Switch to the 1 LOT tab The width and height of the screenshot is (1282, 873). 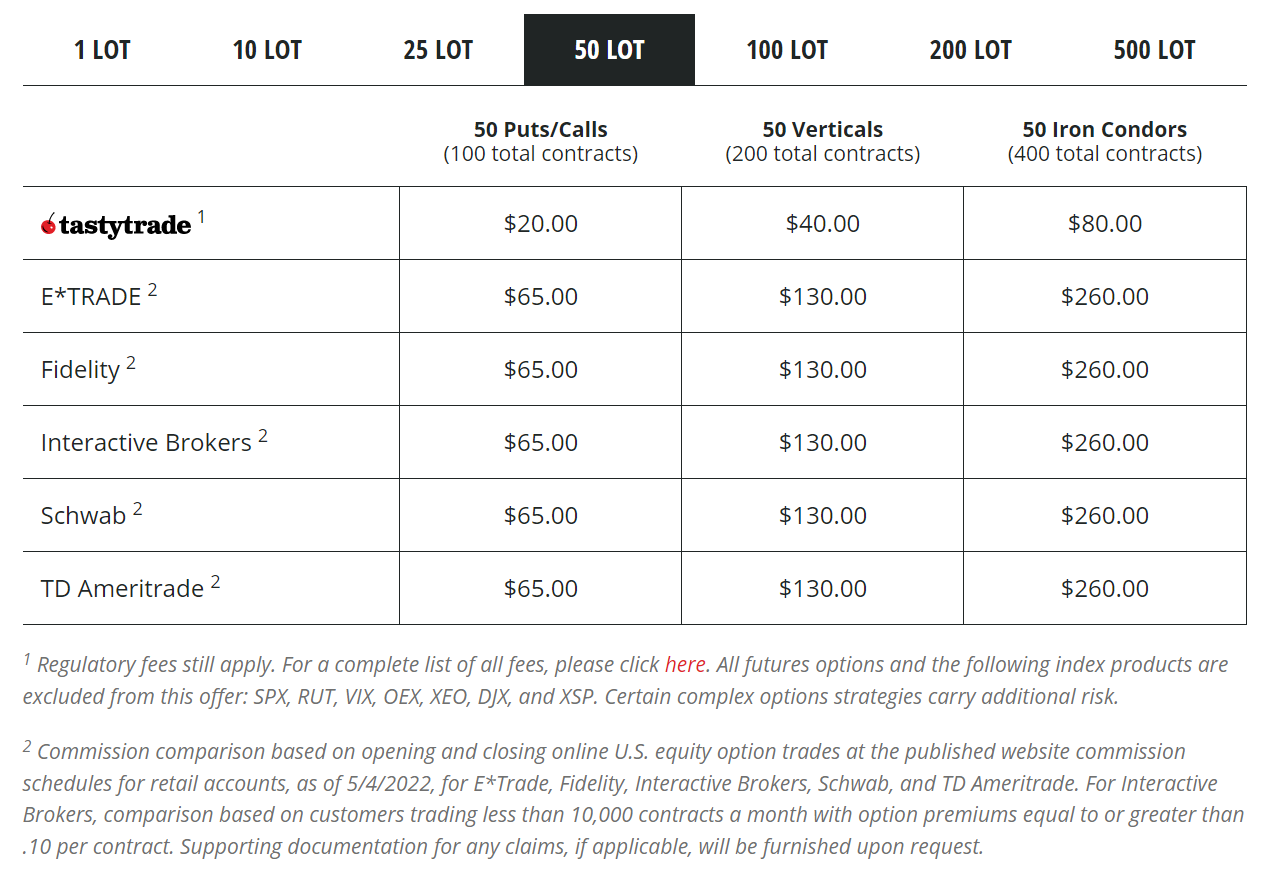coord(102,50)
